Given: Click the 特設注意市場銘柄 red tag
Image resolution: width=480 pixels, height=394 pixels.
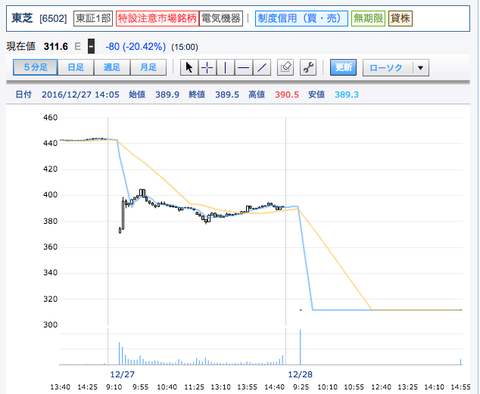Looking at the screenshot, I should (x=157, y=18).
